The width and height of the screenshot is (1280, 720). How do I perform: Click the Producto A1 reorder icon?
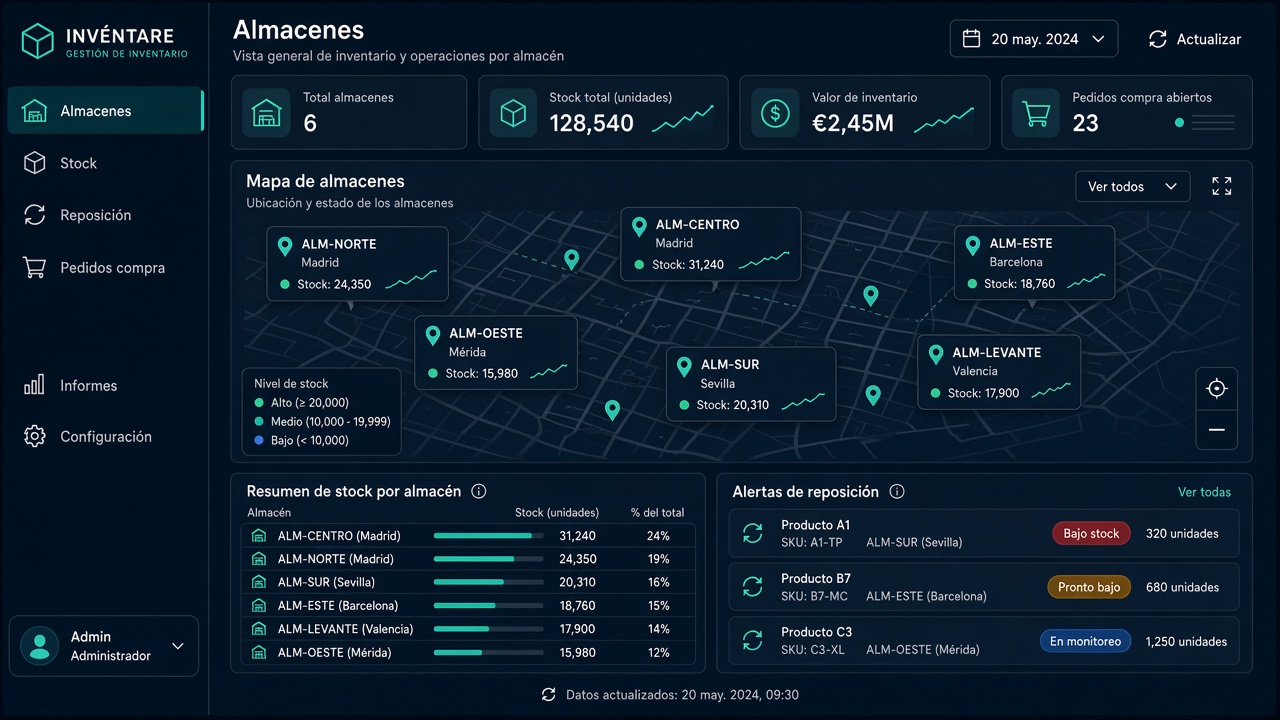click(x=753, y=534)
